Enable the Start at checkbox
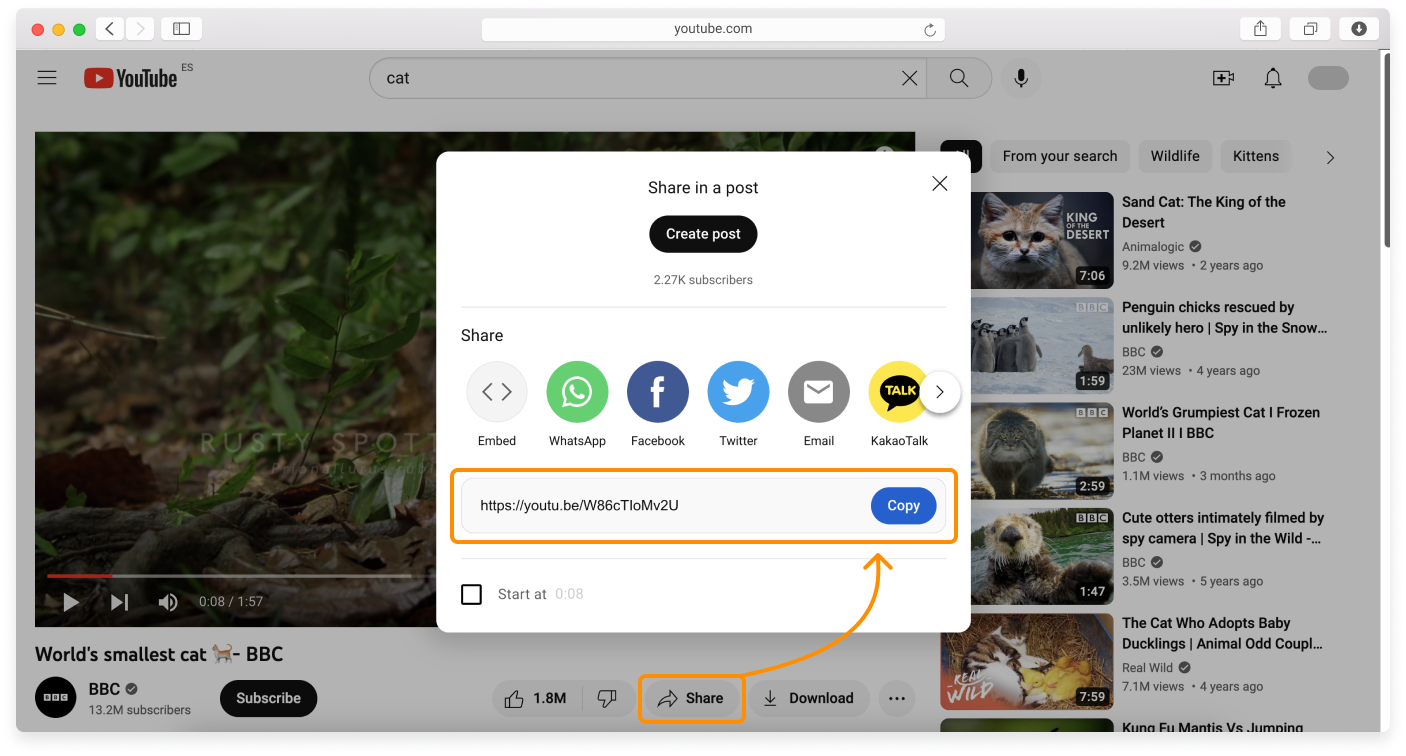 coord(471,594)
